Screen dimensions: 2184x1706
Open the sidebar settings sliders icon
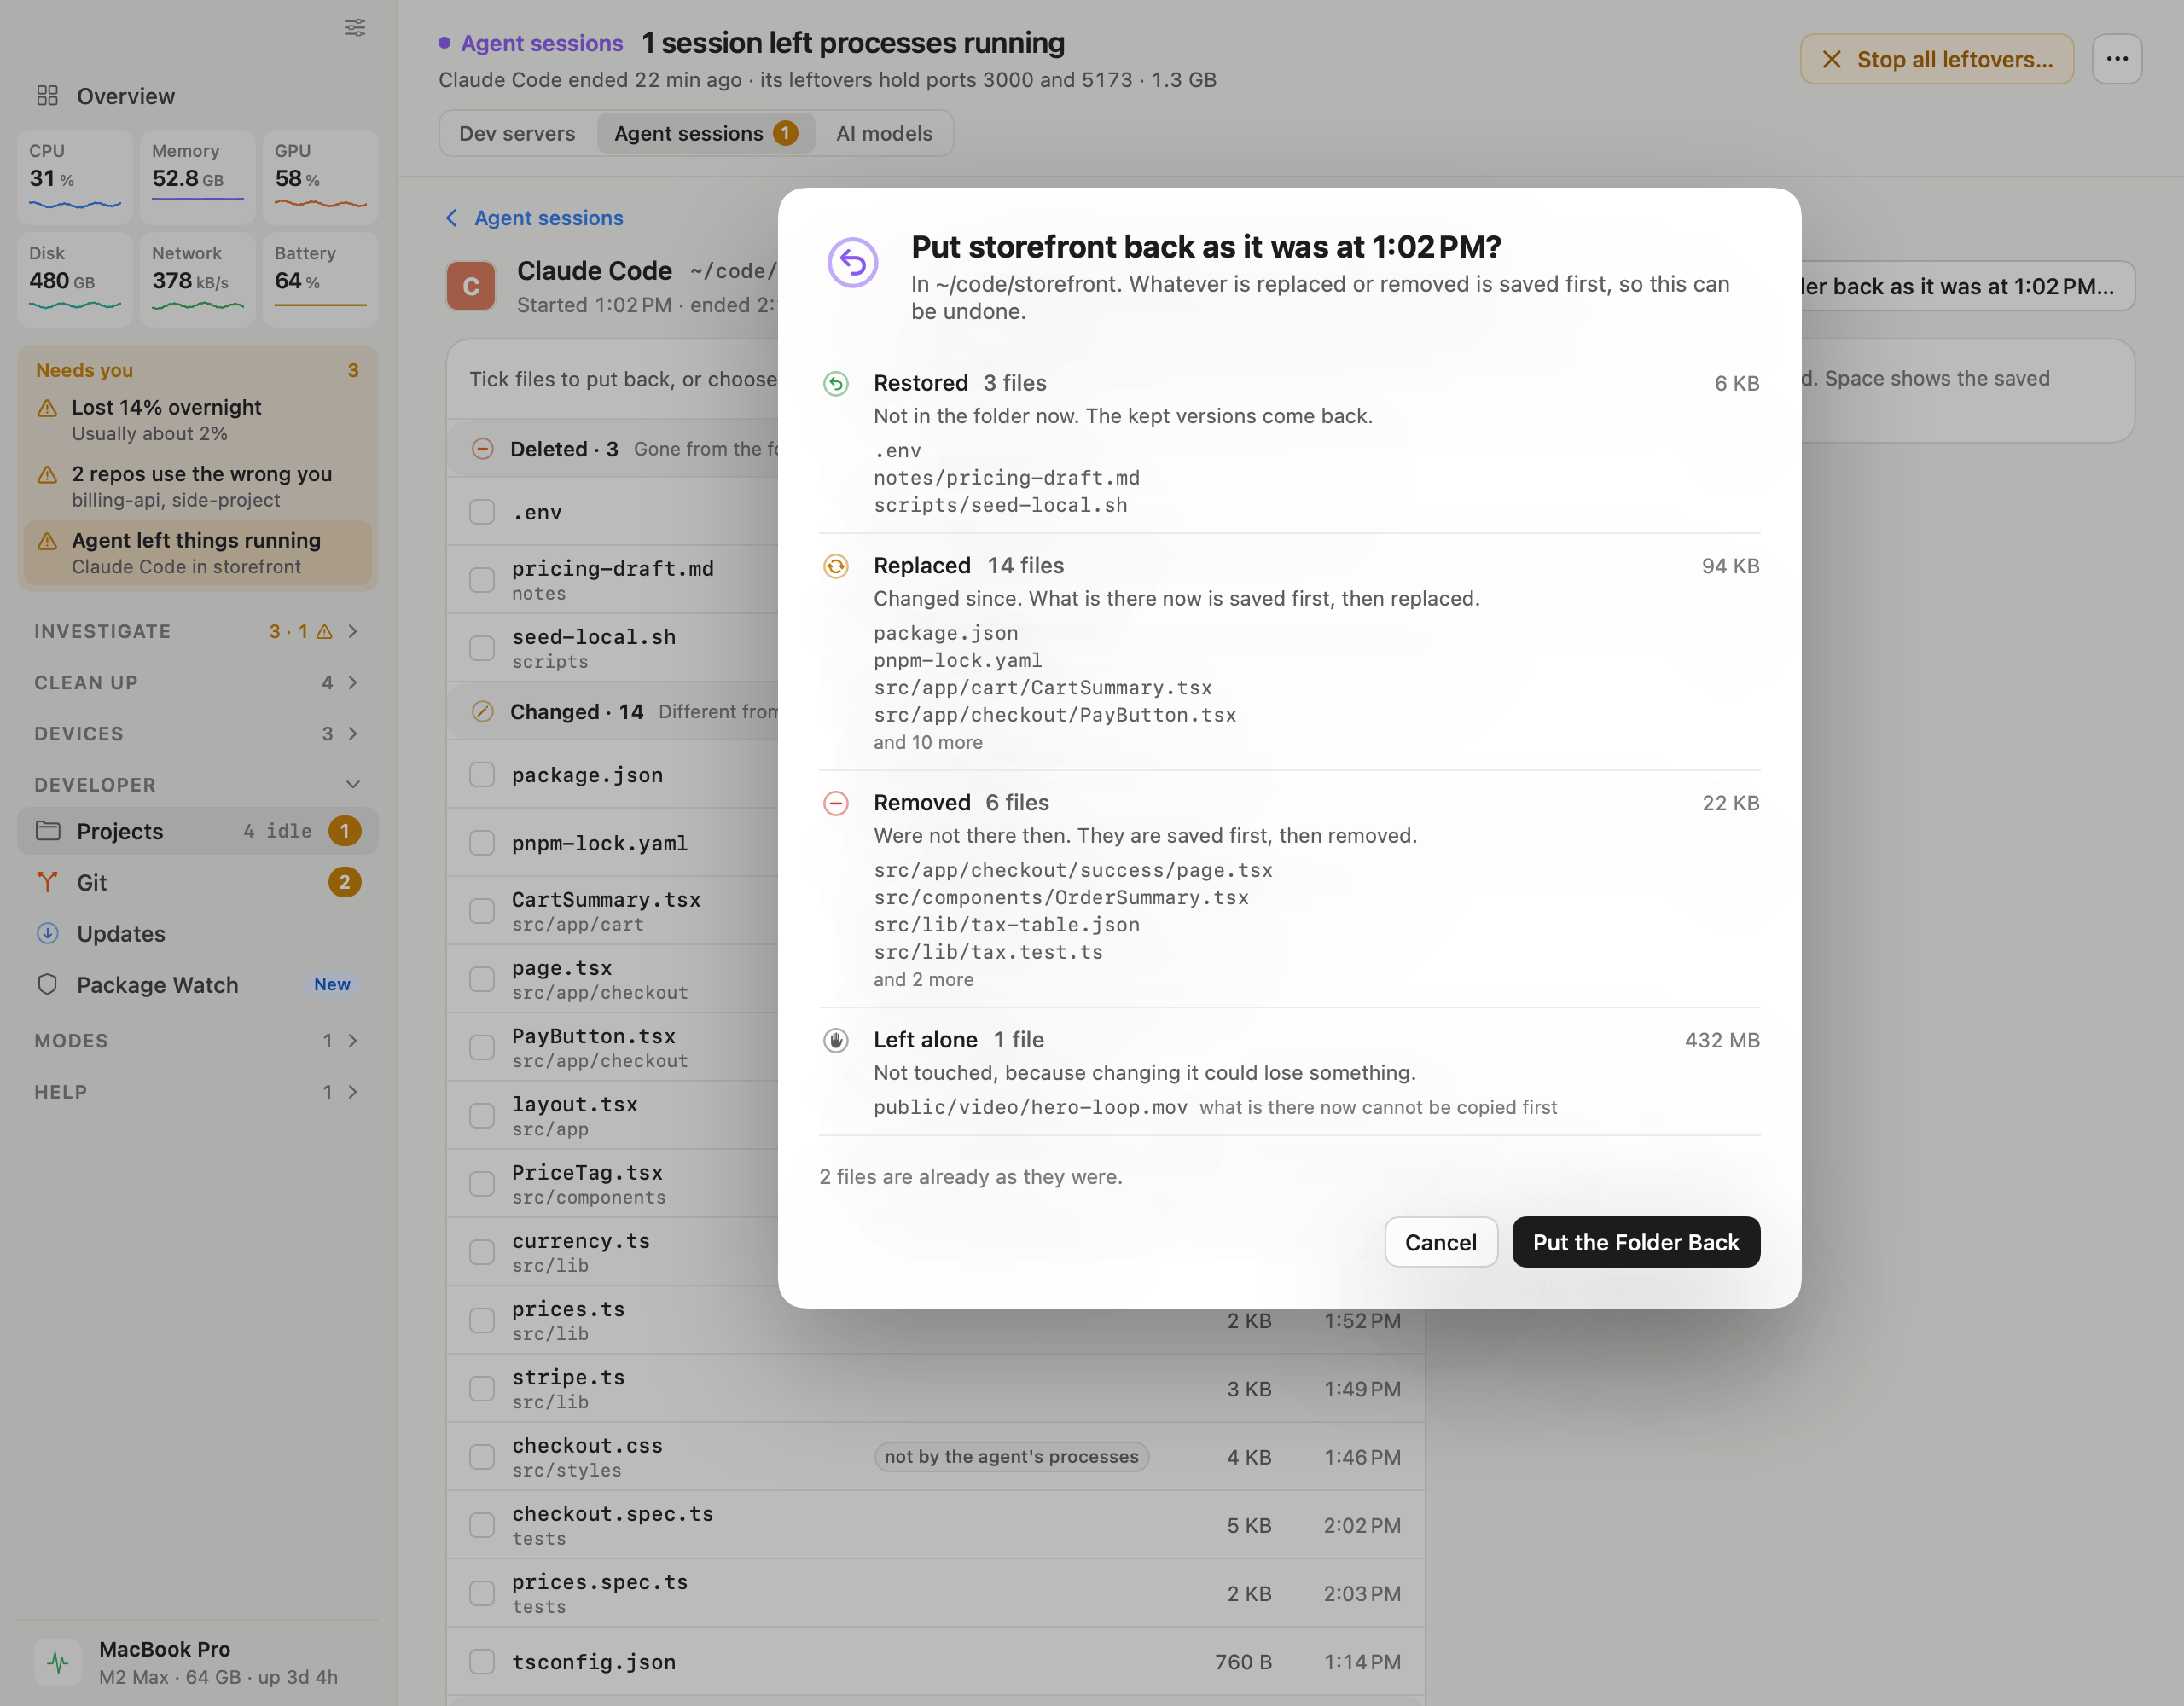[x=355, y=27]
